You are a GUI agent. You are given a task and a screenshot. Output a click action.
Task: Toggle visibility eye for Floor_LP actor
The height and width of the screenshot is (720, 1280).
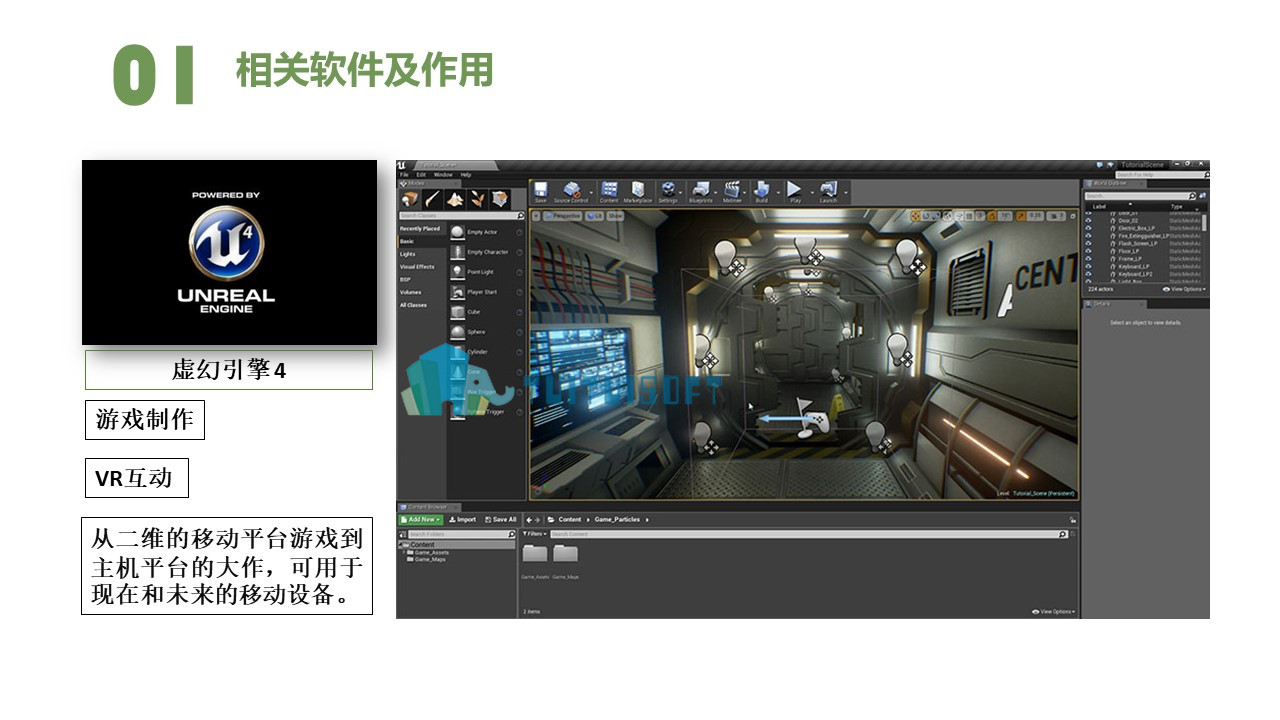(x=1089, y=251)
